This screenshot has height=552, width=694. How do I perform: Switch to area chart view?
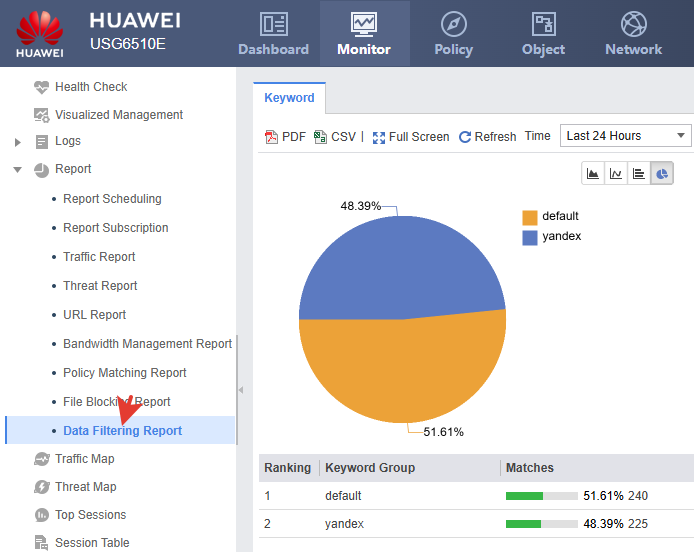[x=594, y=174]
